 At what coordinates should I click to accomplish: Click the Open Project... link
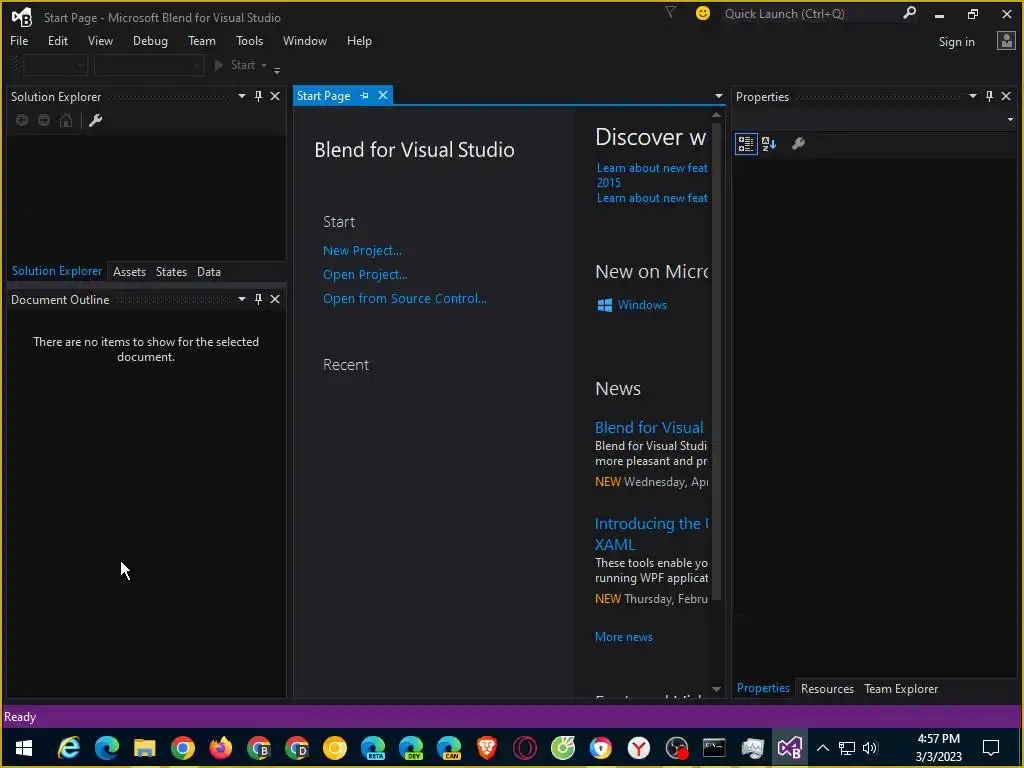pos(365,274)
